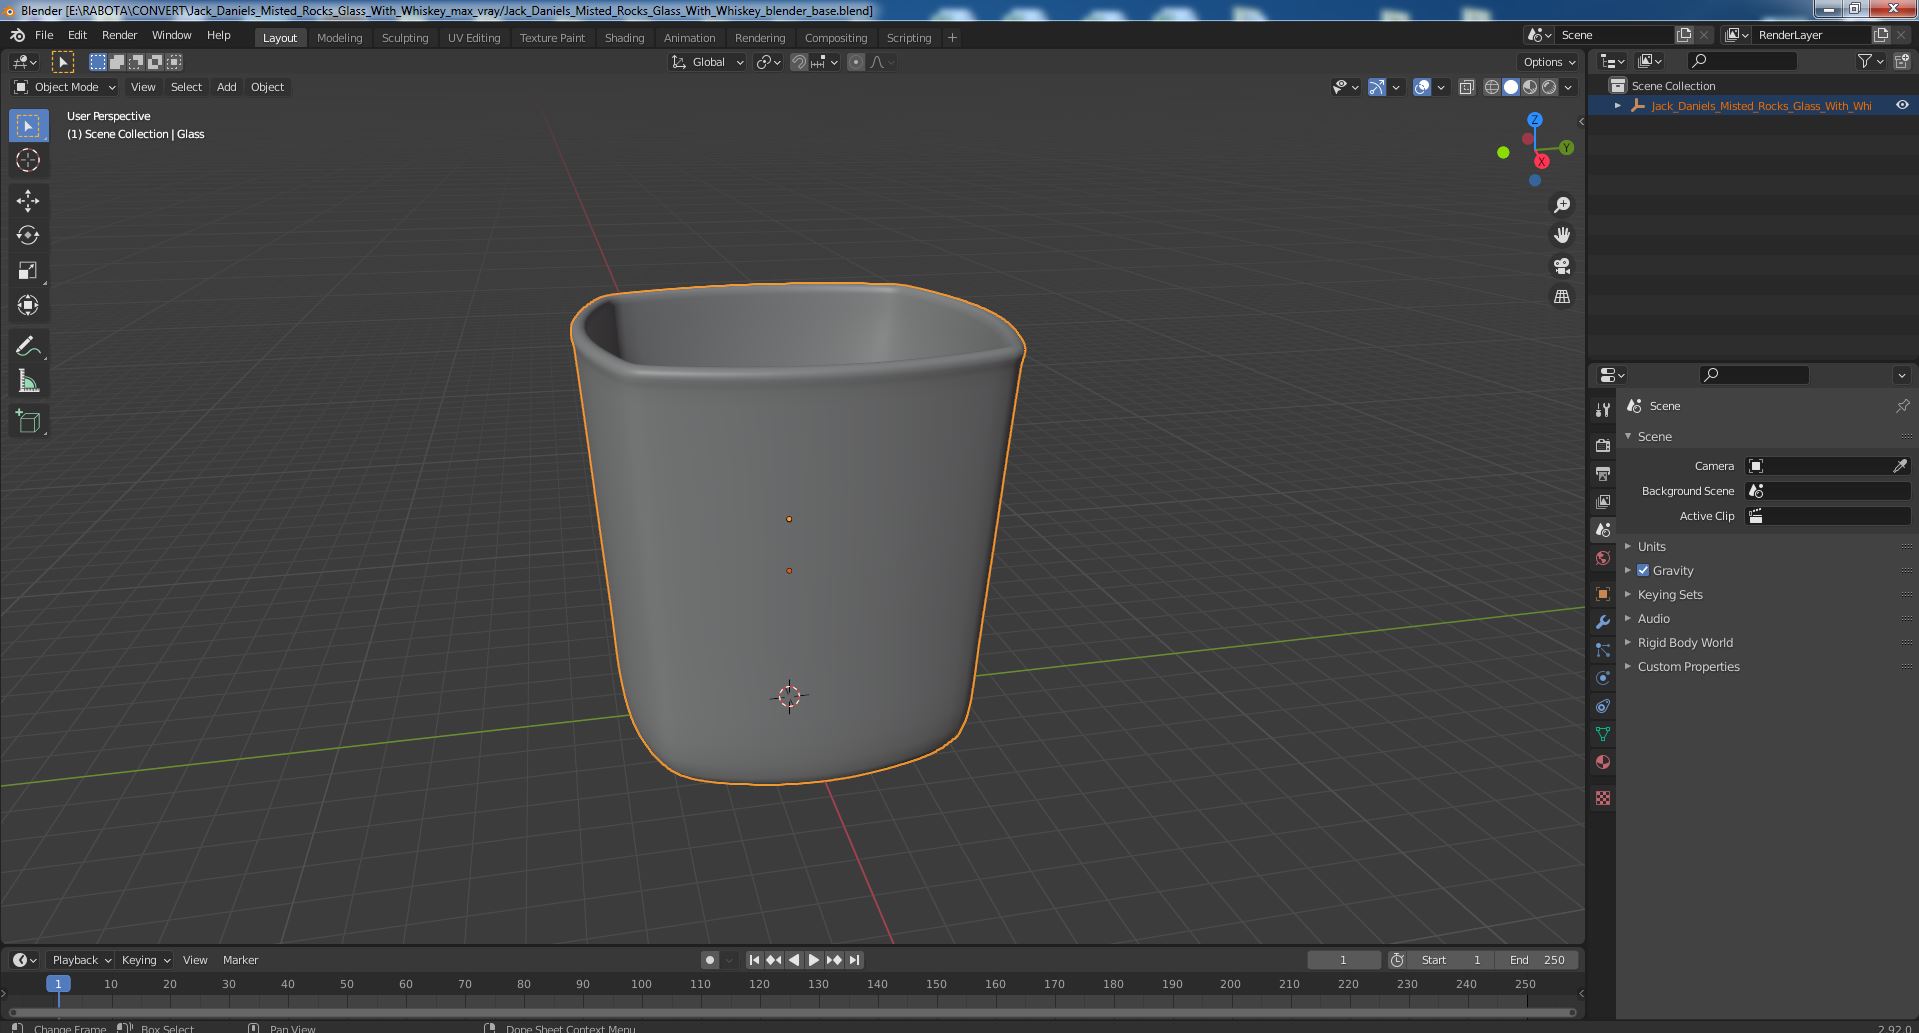
Task: Select the Transform tool
Action: tap(28, 305)
